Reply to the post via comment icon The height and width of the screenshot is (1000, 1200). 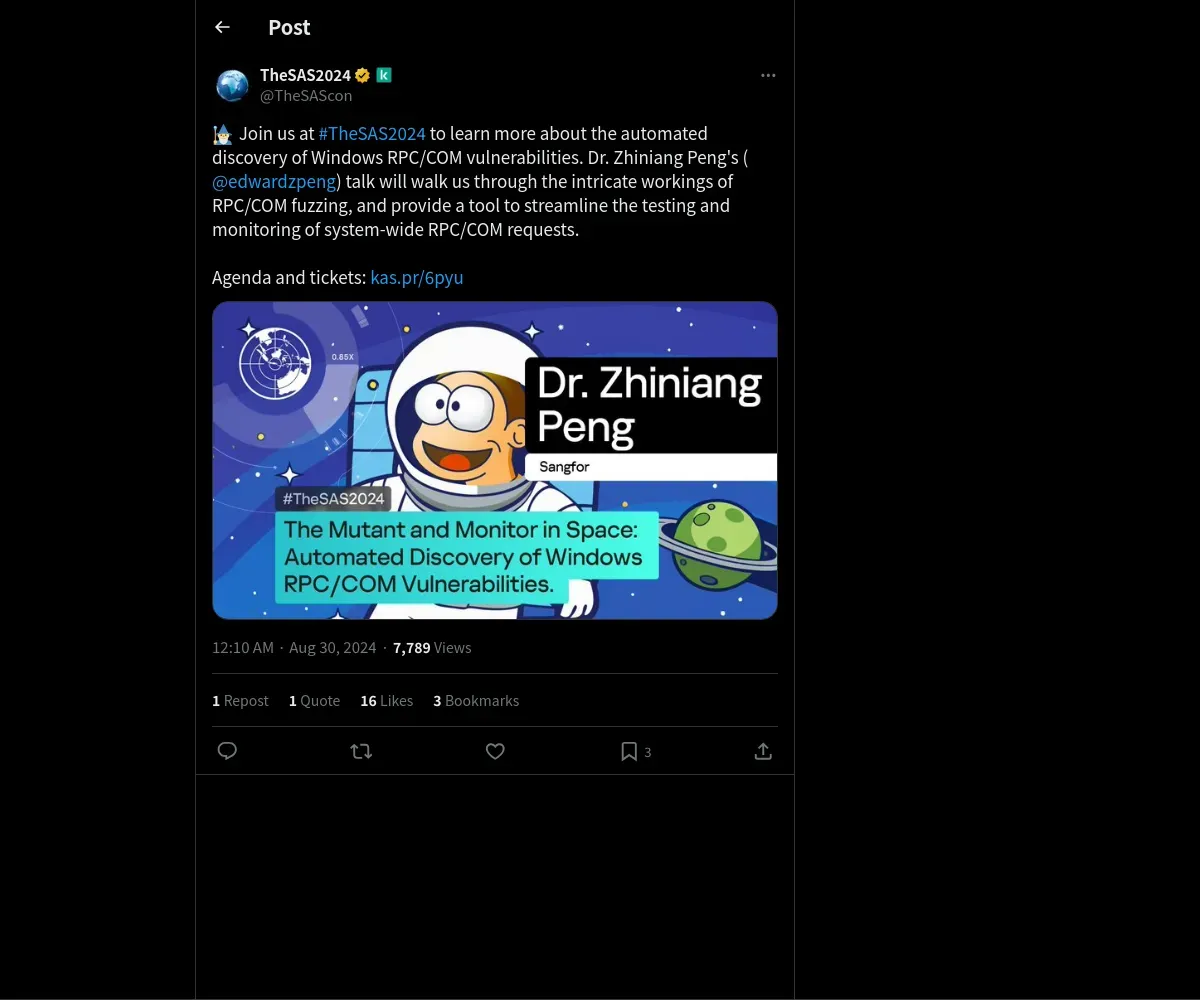227,751
